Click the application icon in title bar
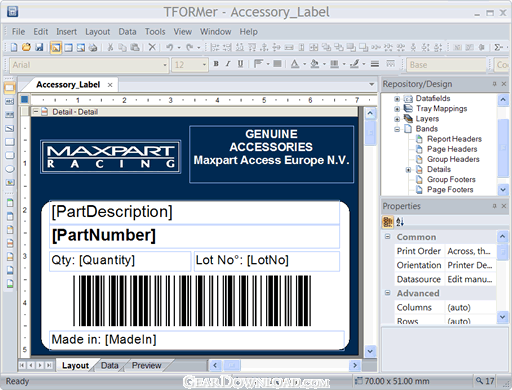This screenshot has height=390, width=512. click(x=13, y=12)
